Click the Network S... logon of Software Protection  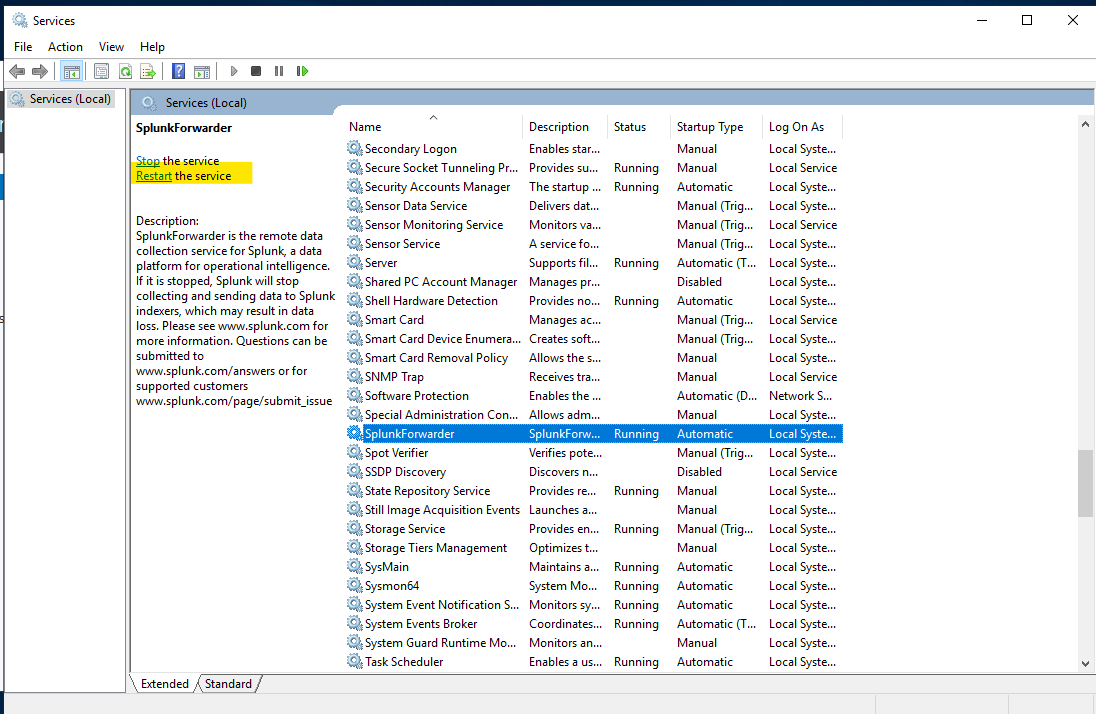[x=800, y=396]
